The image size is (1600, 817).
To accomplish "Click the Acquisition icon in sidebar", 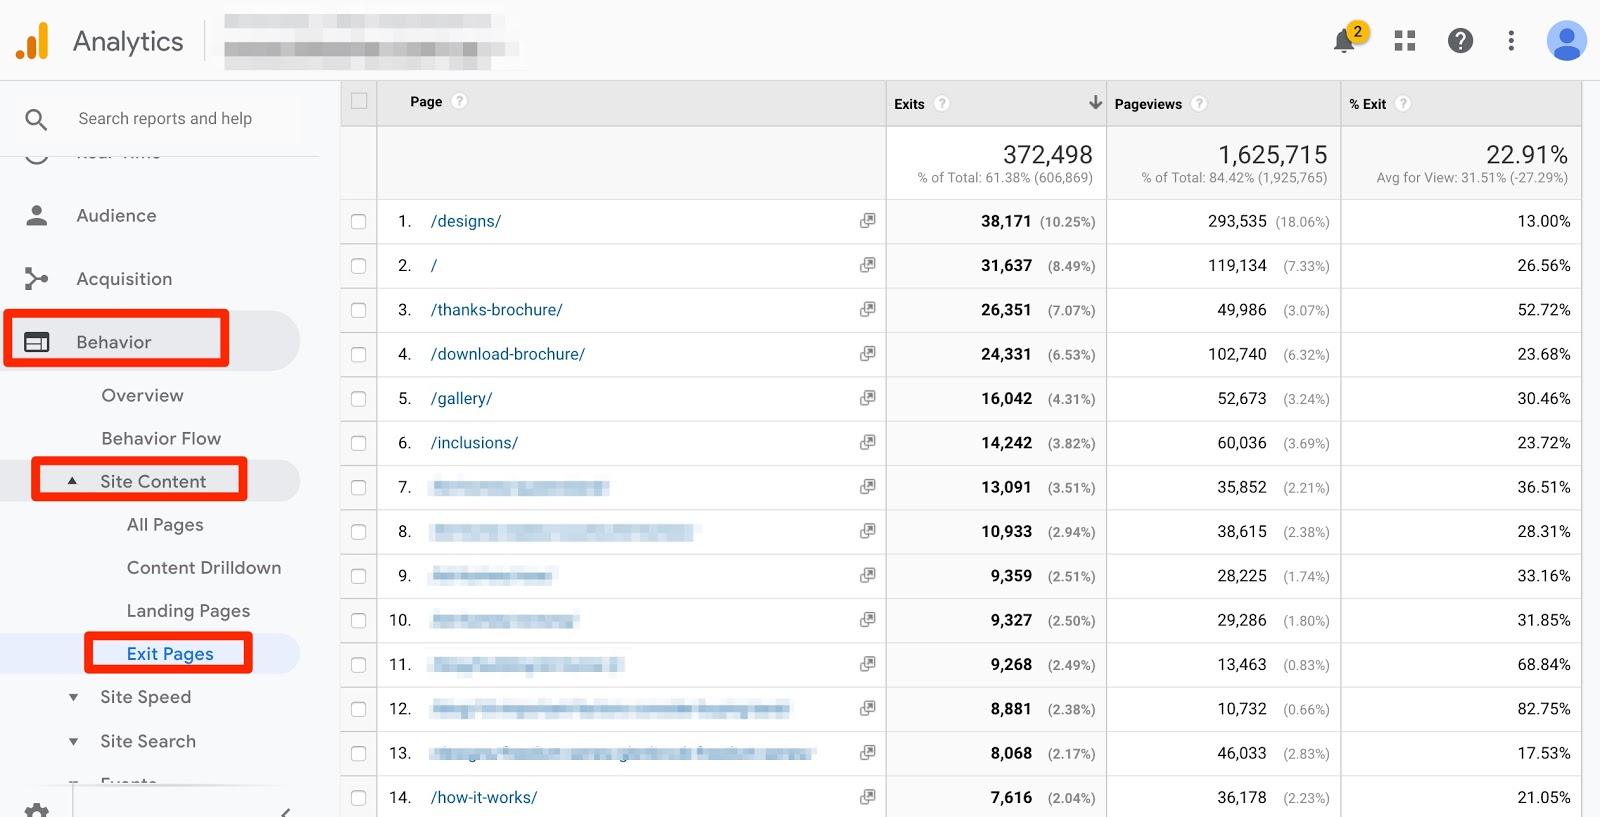I will [37, 279].
